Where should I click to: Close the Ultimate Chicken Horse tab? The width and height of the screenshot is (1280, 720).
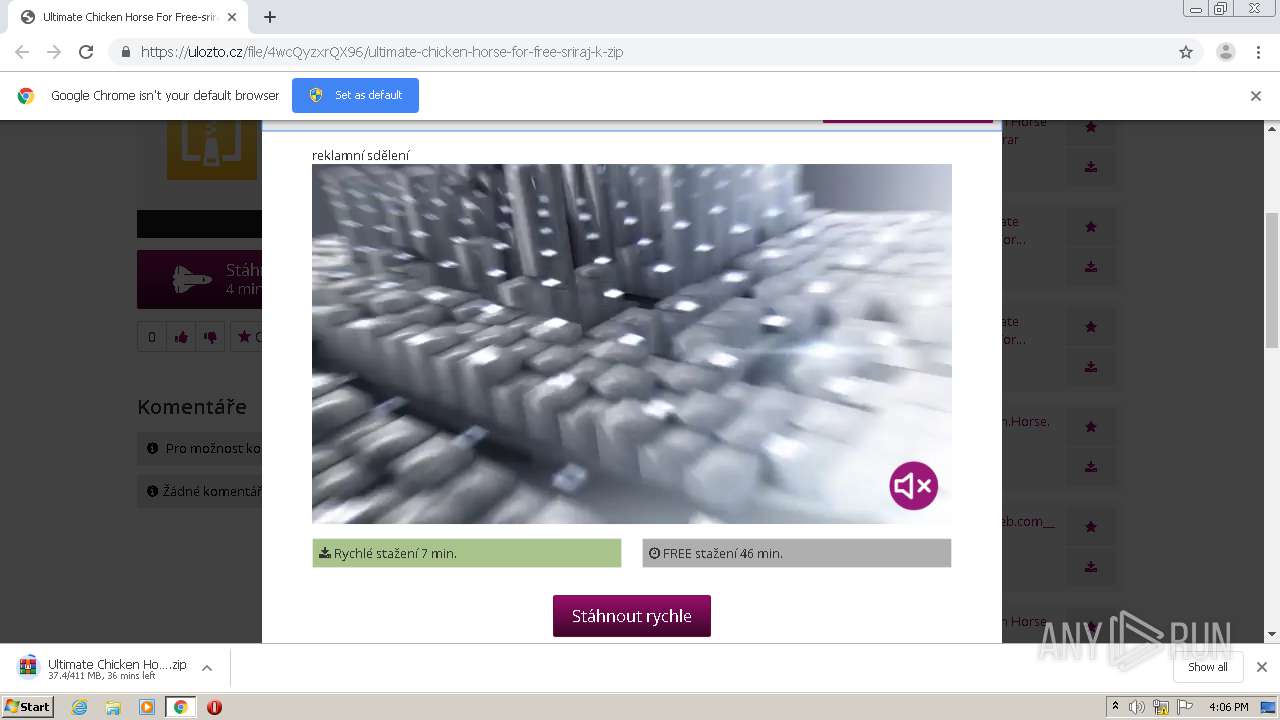(x=232, y=17)
